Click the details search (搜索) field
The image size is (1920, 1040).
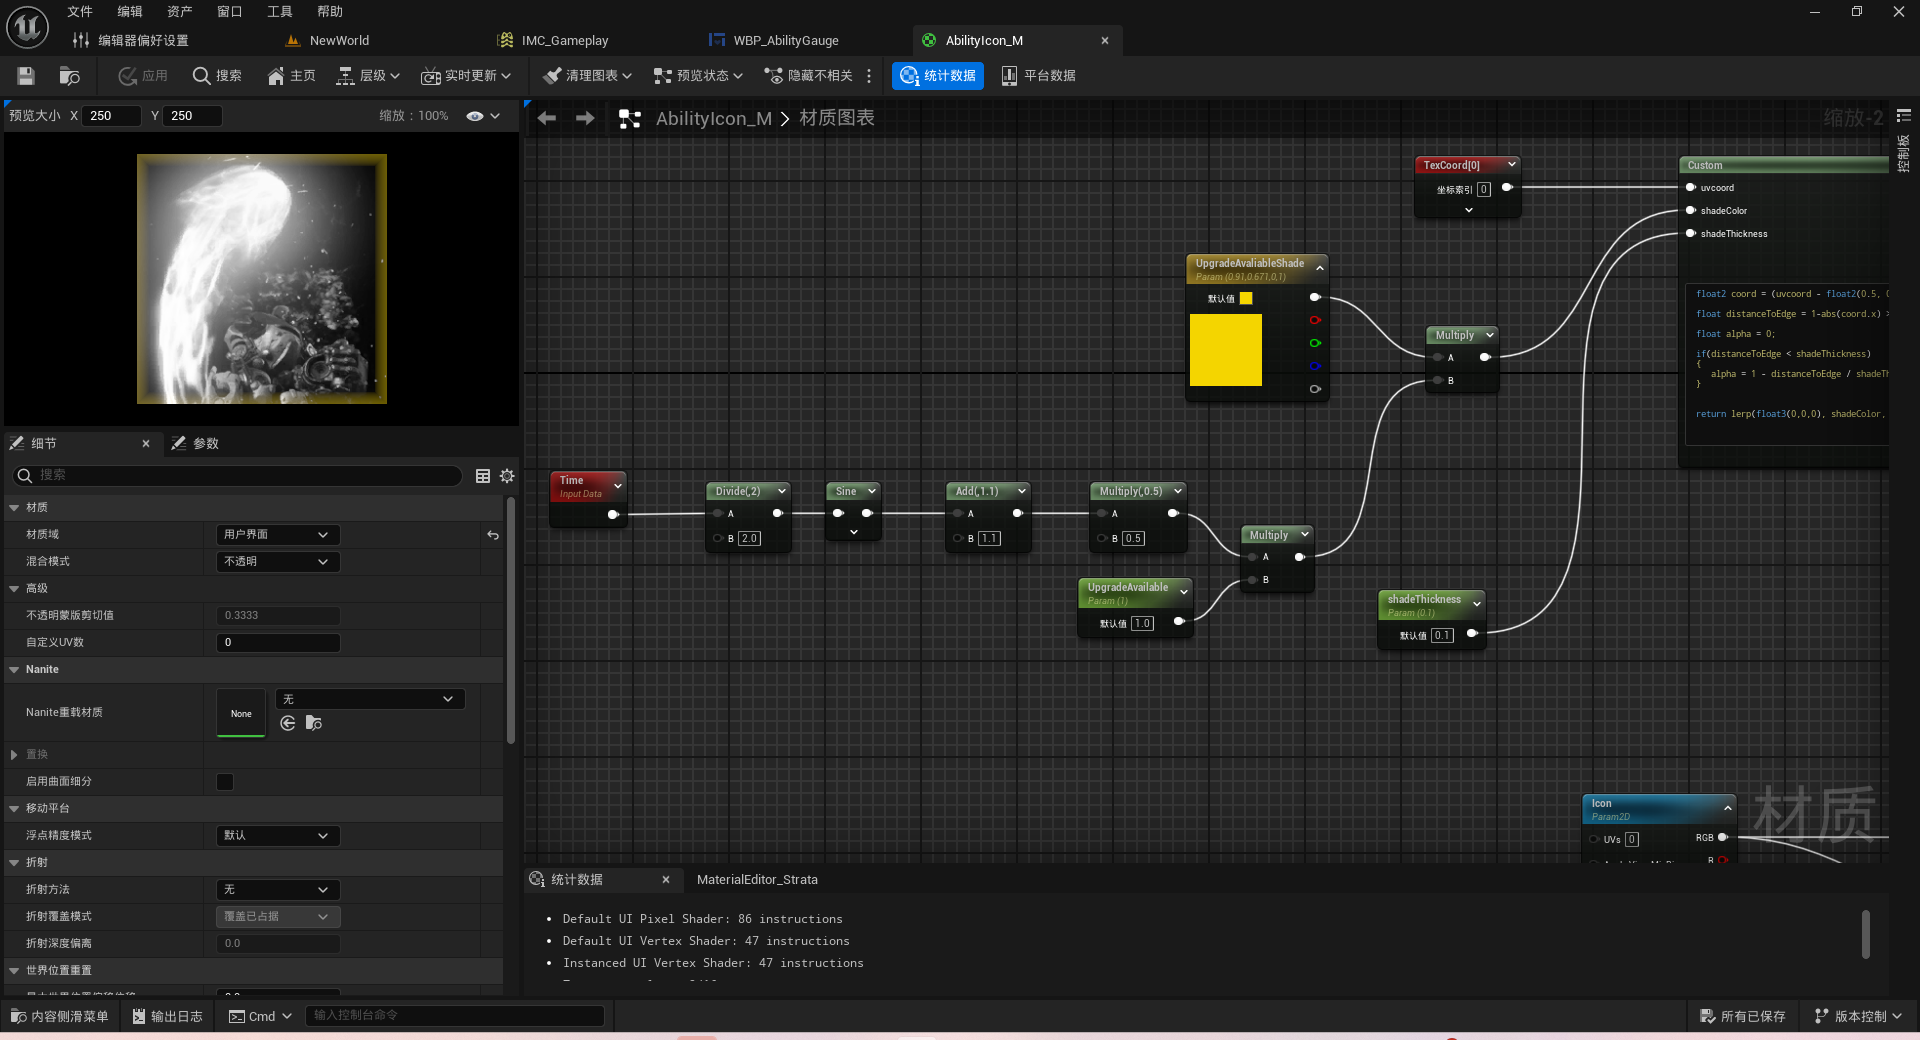pyautogui.click(x=237, y=476)
